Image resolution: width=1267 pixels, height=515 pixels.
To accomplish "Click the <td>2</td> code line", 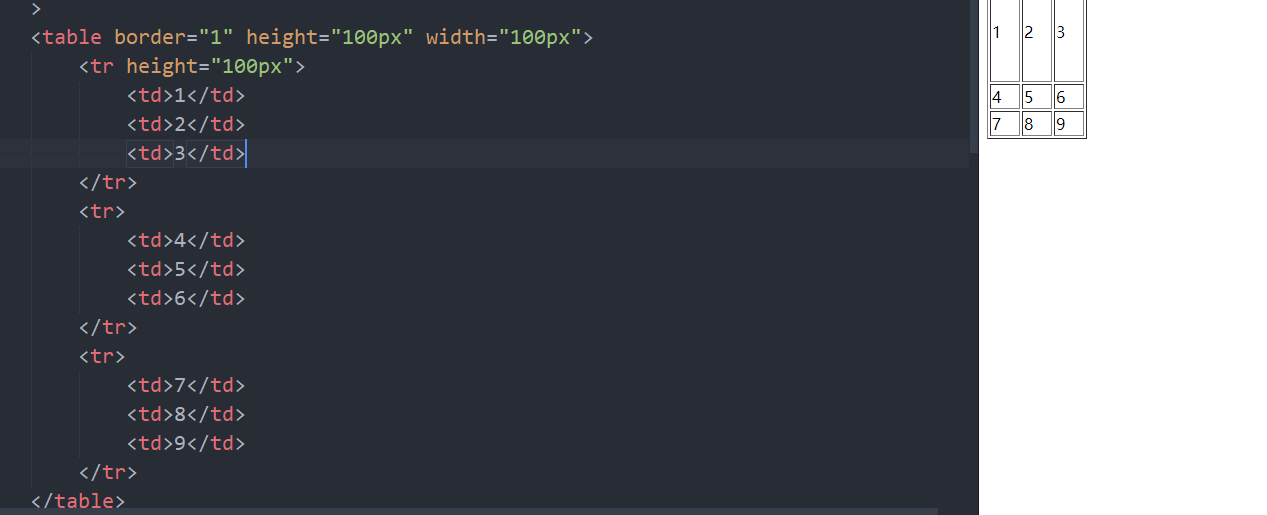I will coord(186,125).
